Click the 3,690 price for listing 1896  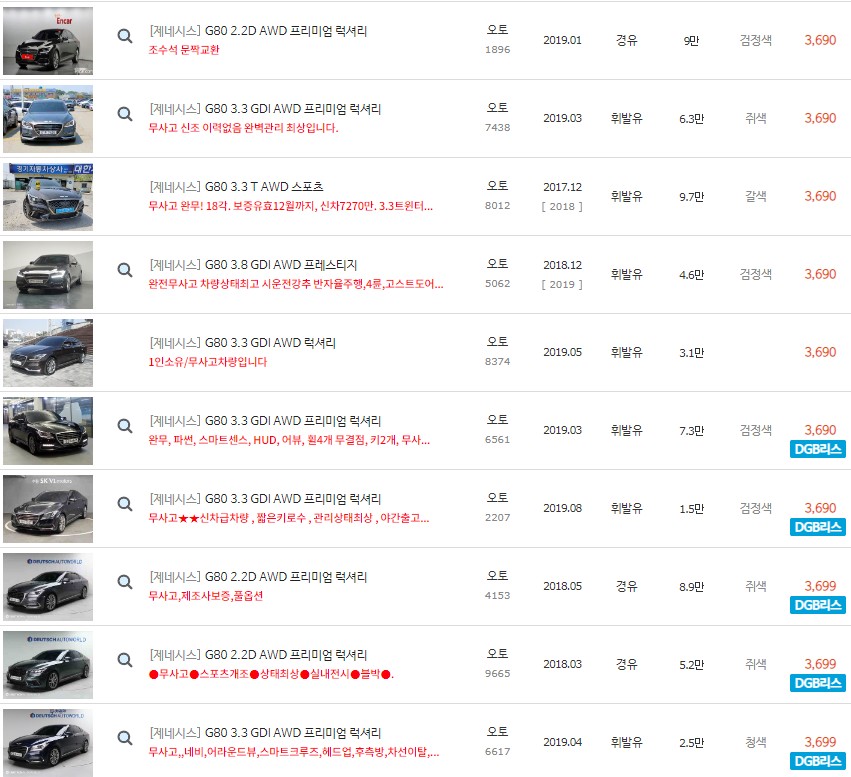[x=820, y=40]
